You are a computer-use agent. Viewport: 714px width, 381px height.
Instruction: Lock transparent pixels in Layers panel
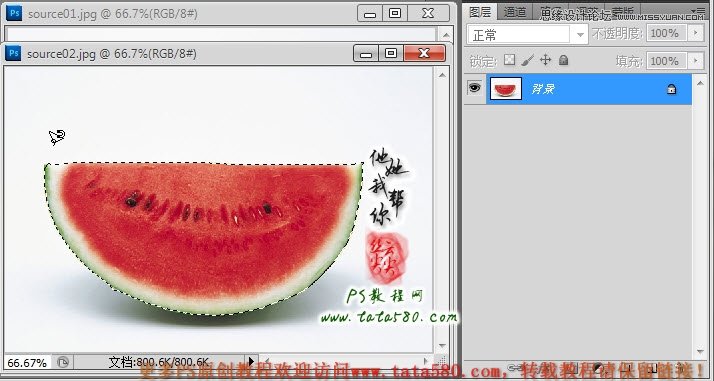click(510, 60)
